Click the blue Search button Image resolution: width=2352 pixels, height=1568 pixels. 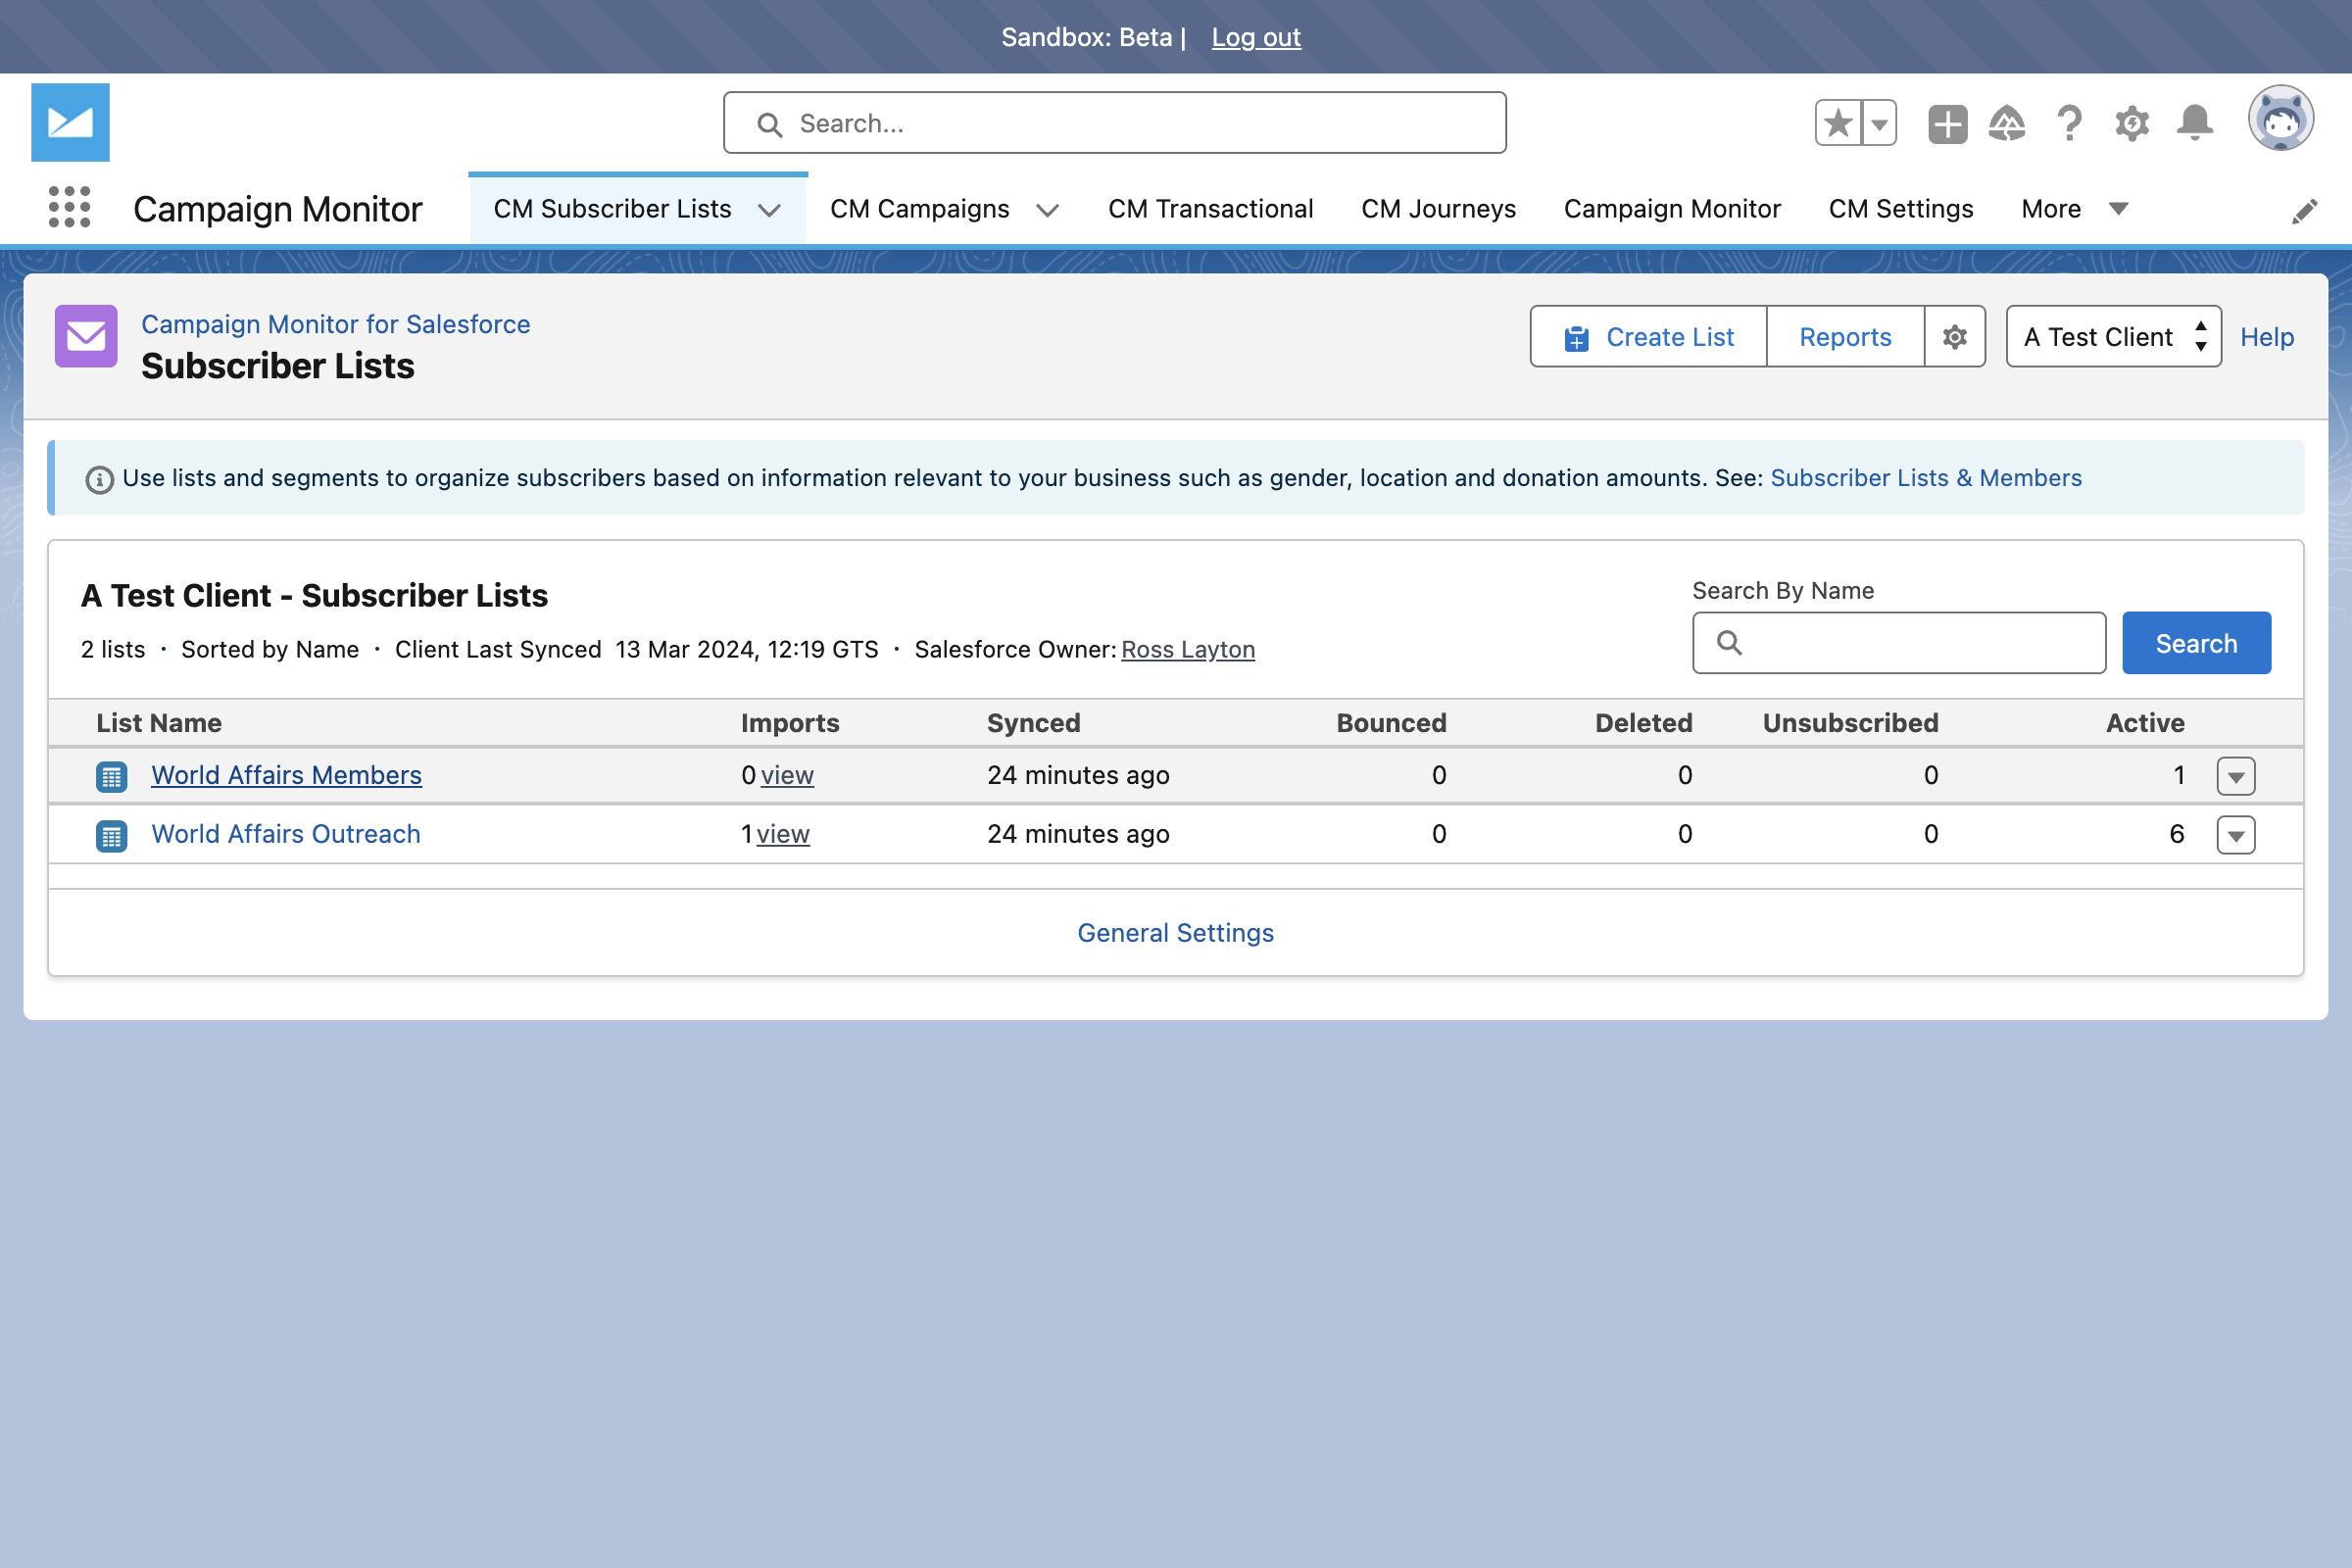click(x=2196, y=643)
